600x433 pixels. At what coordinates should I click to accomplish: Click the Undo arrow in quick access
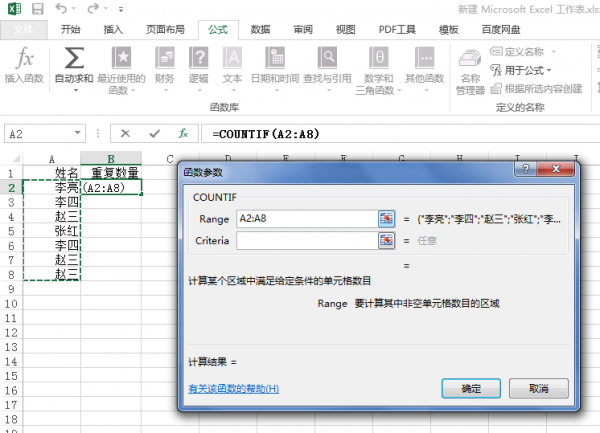point(61,8)
